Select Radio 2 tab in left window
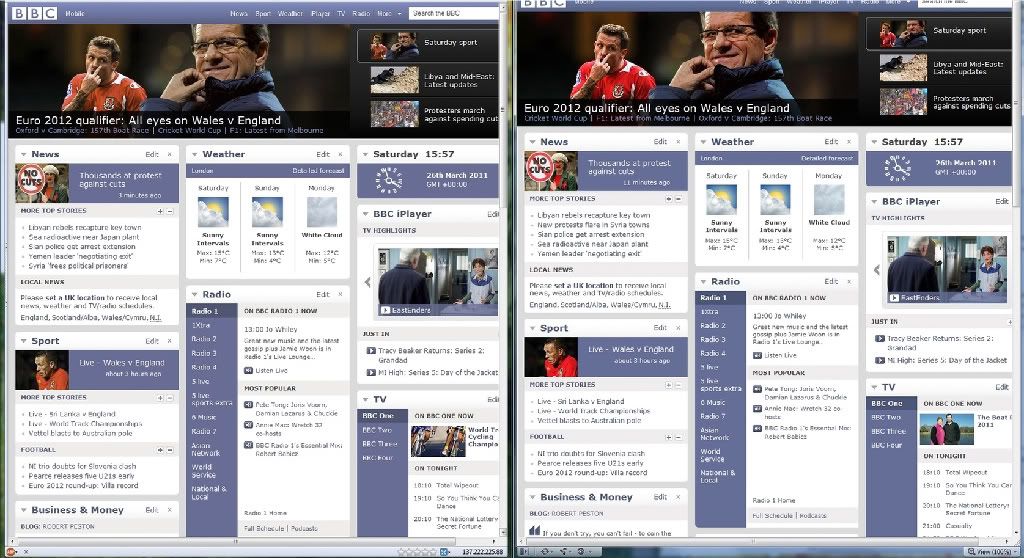 (x=204, y=339)
